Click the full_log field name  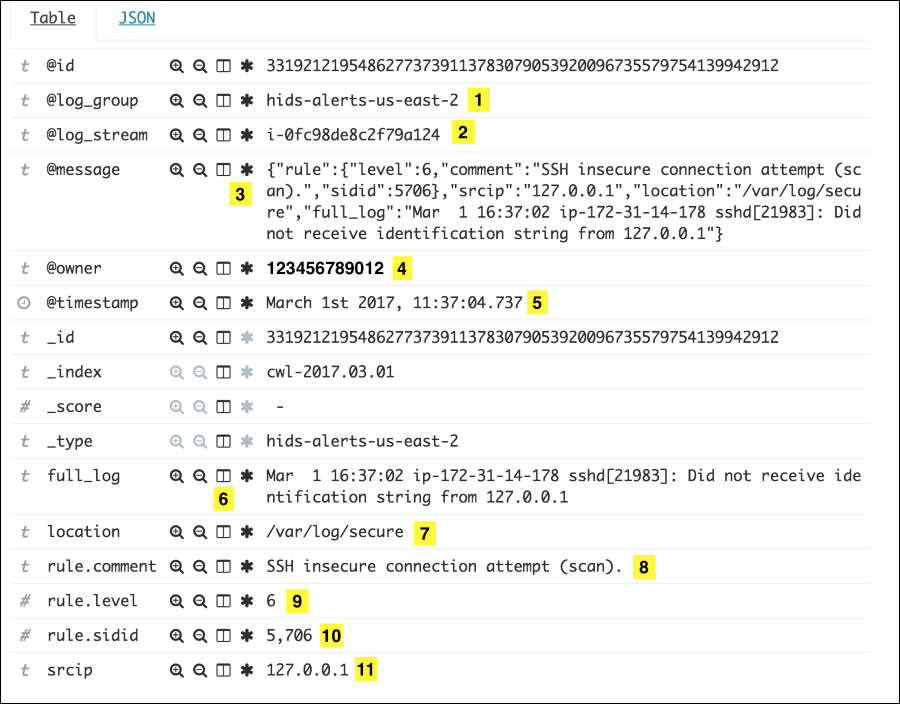[85, 476]
